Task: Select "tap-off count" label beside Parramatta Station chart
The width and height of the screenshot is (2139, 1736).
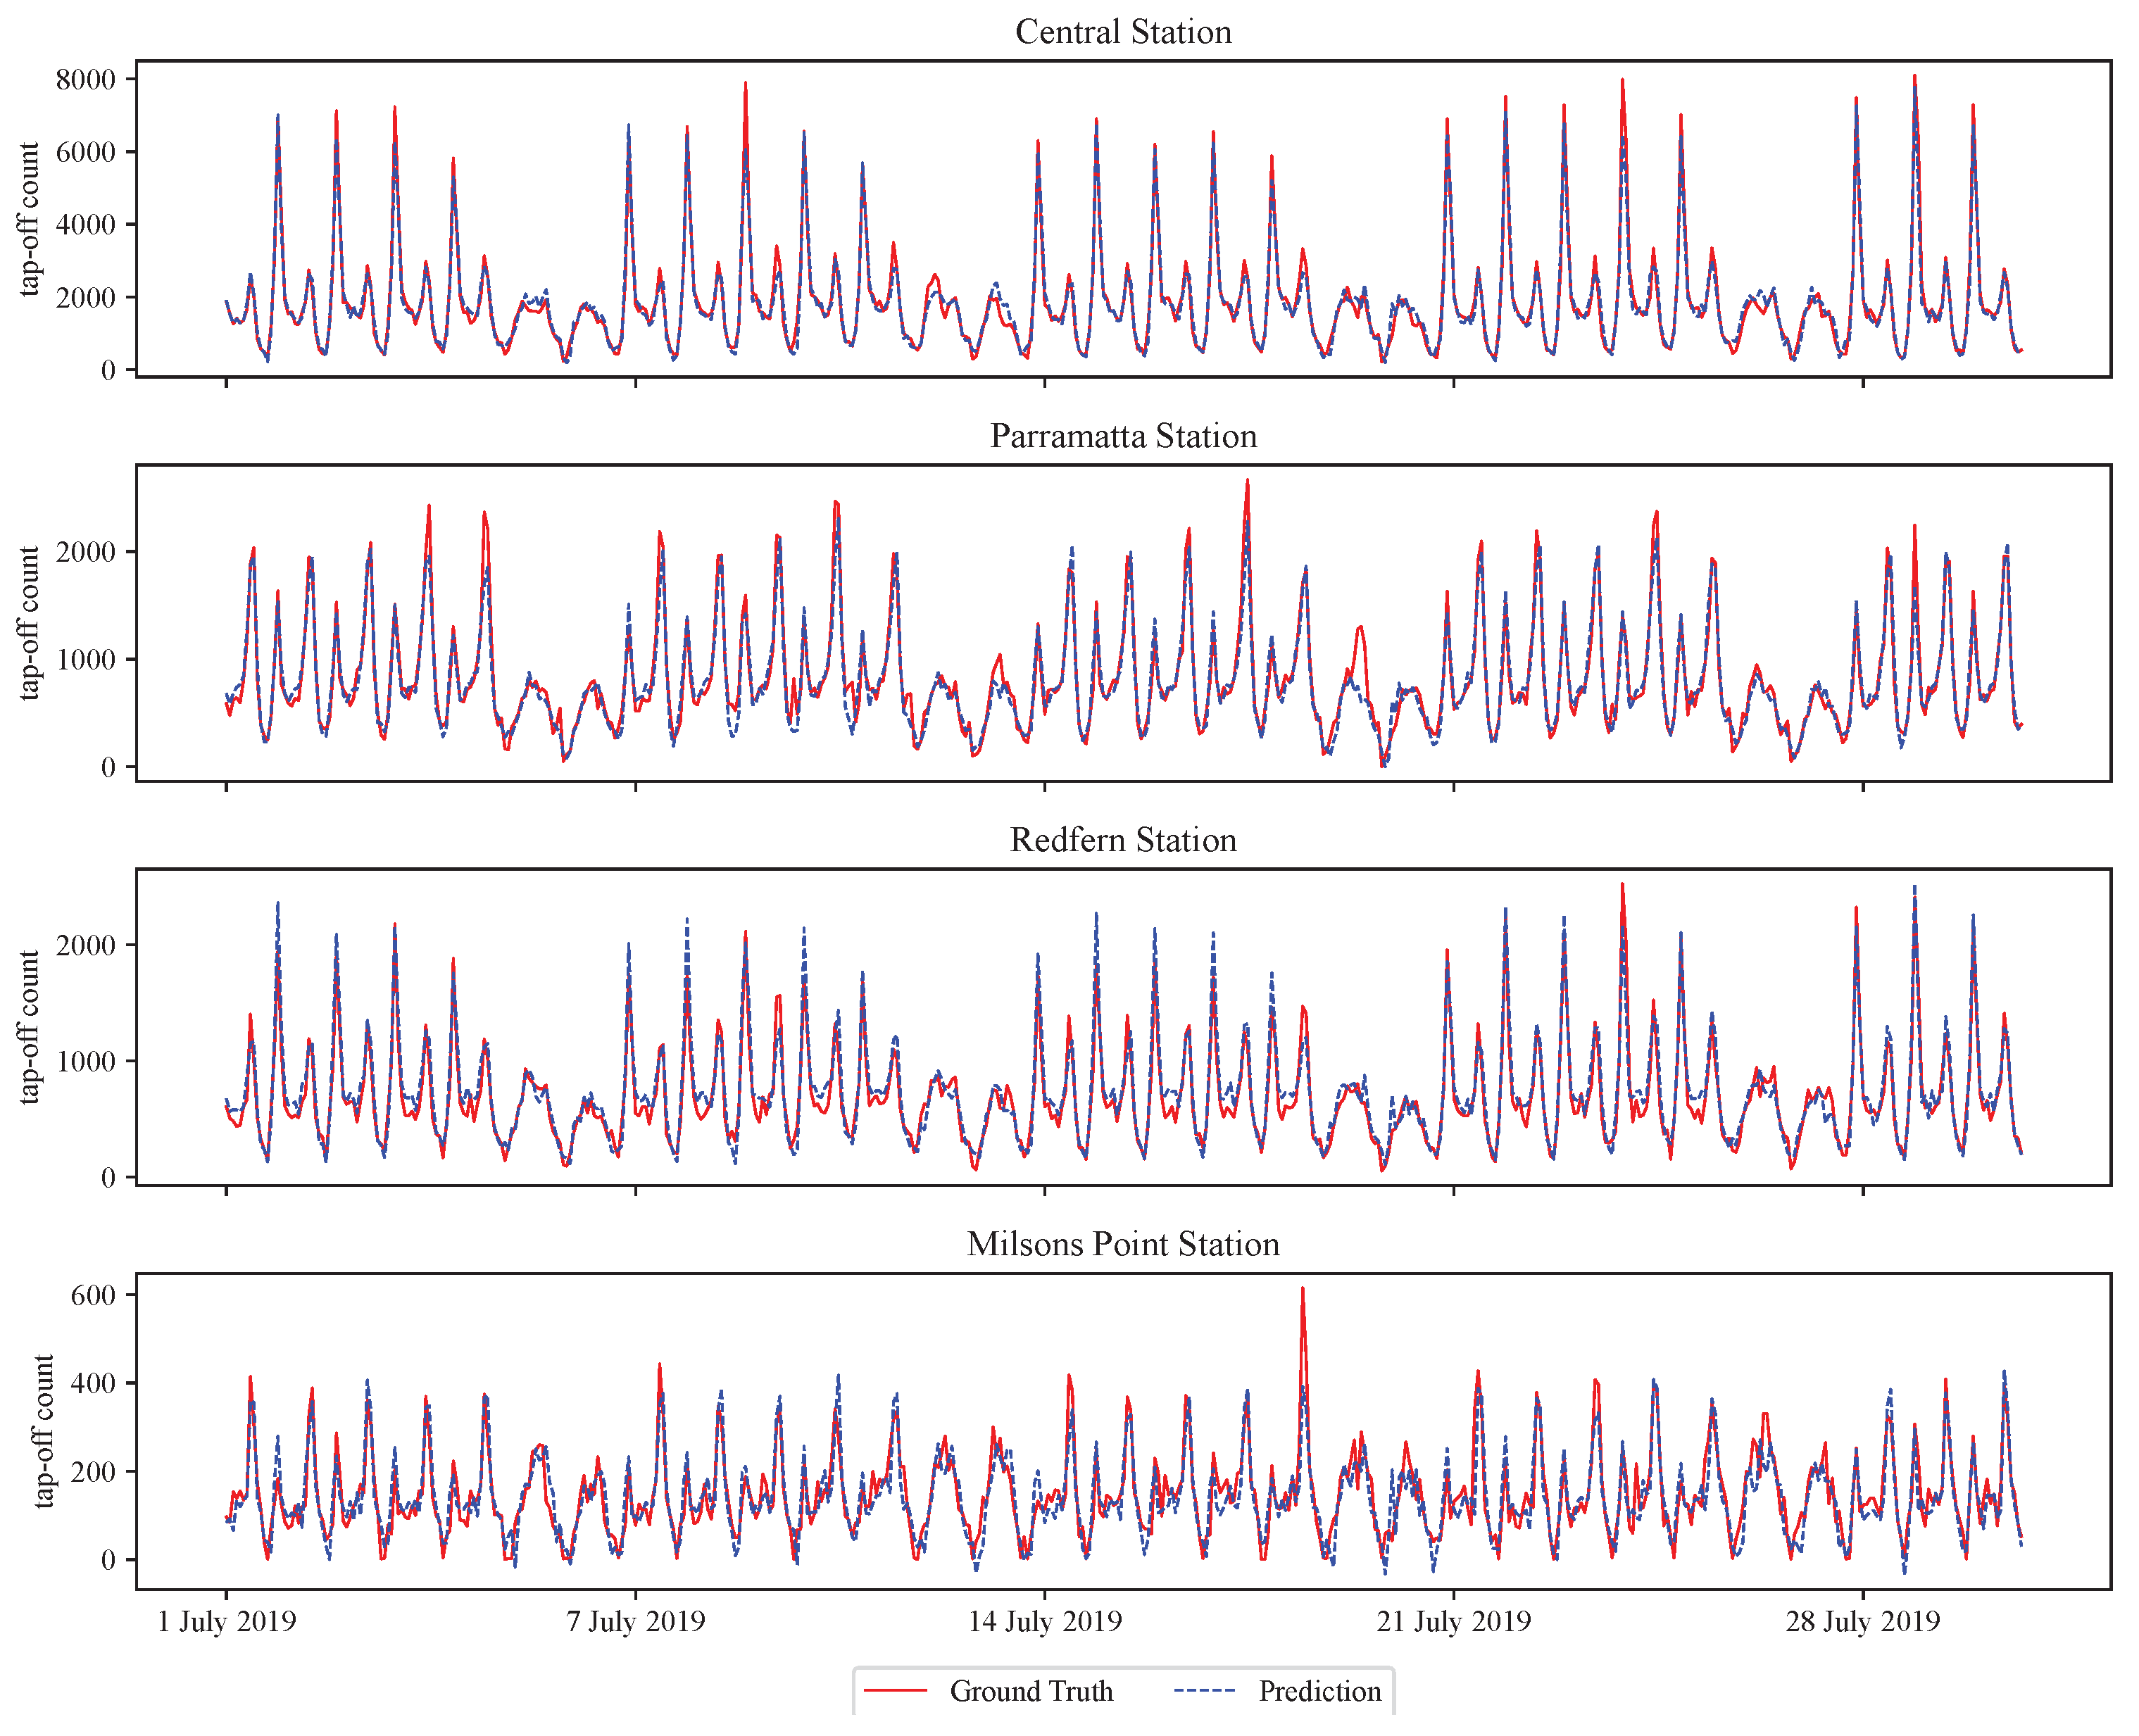Action: click(x=29, y=623)
